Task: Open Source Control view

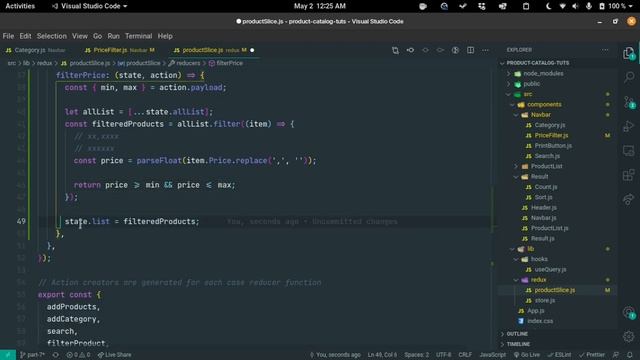Action: [629, 102]
